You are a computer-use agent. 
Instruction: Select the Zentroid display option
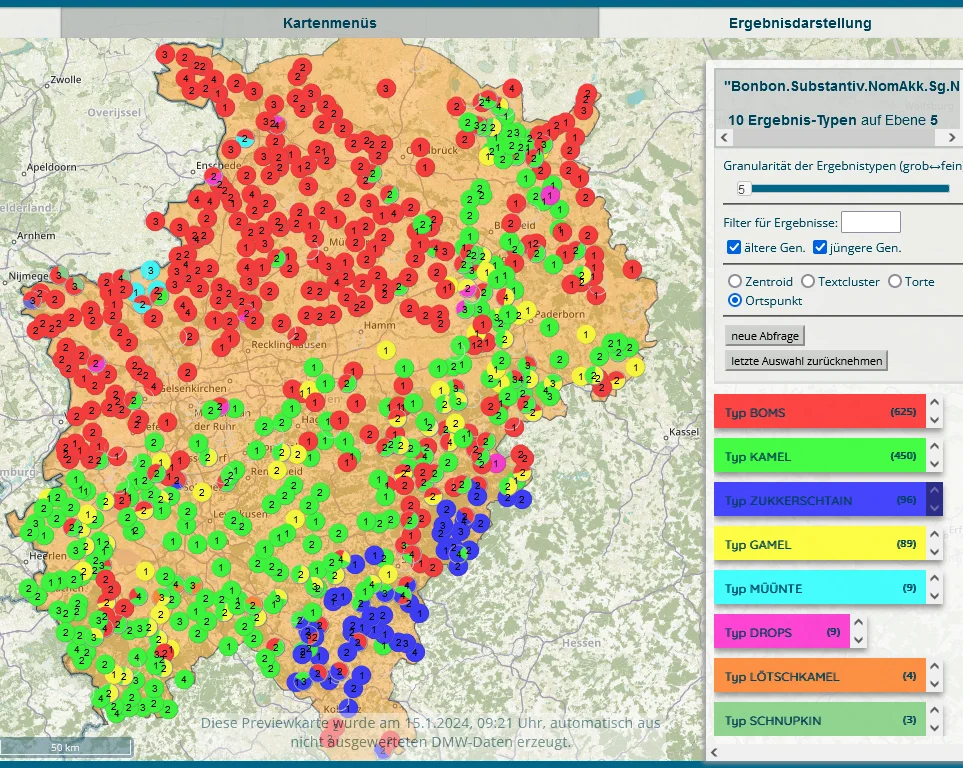point(735,282)
